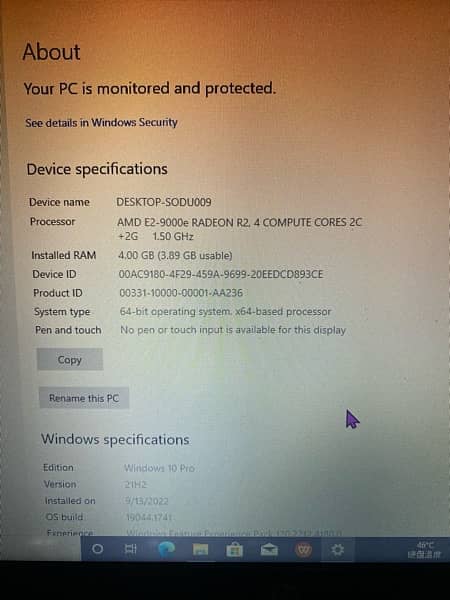Screen dimensions: 450x600
Task: Click the Device ID value string
Action: tap(221, 274)
